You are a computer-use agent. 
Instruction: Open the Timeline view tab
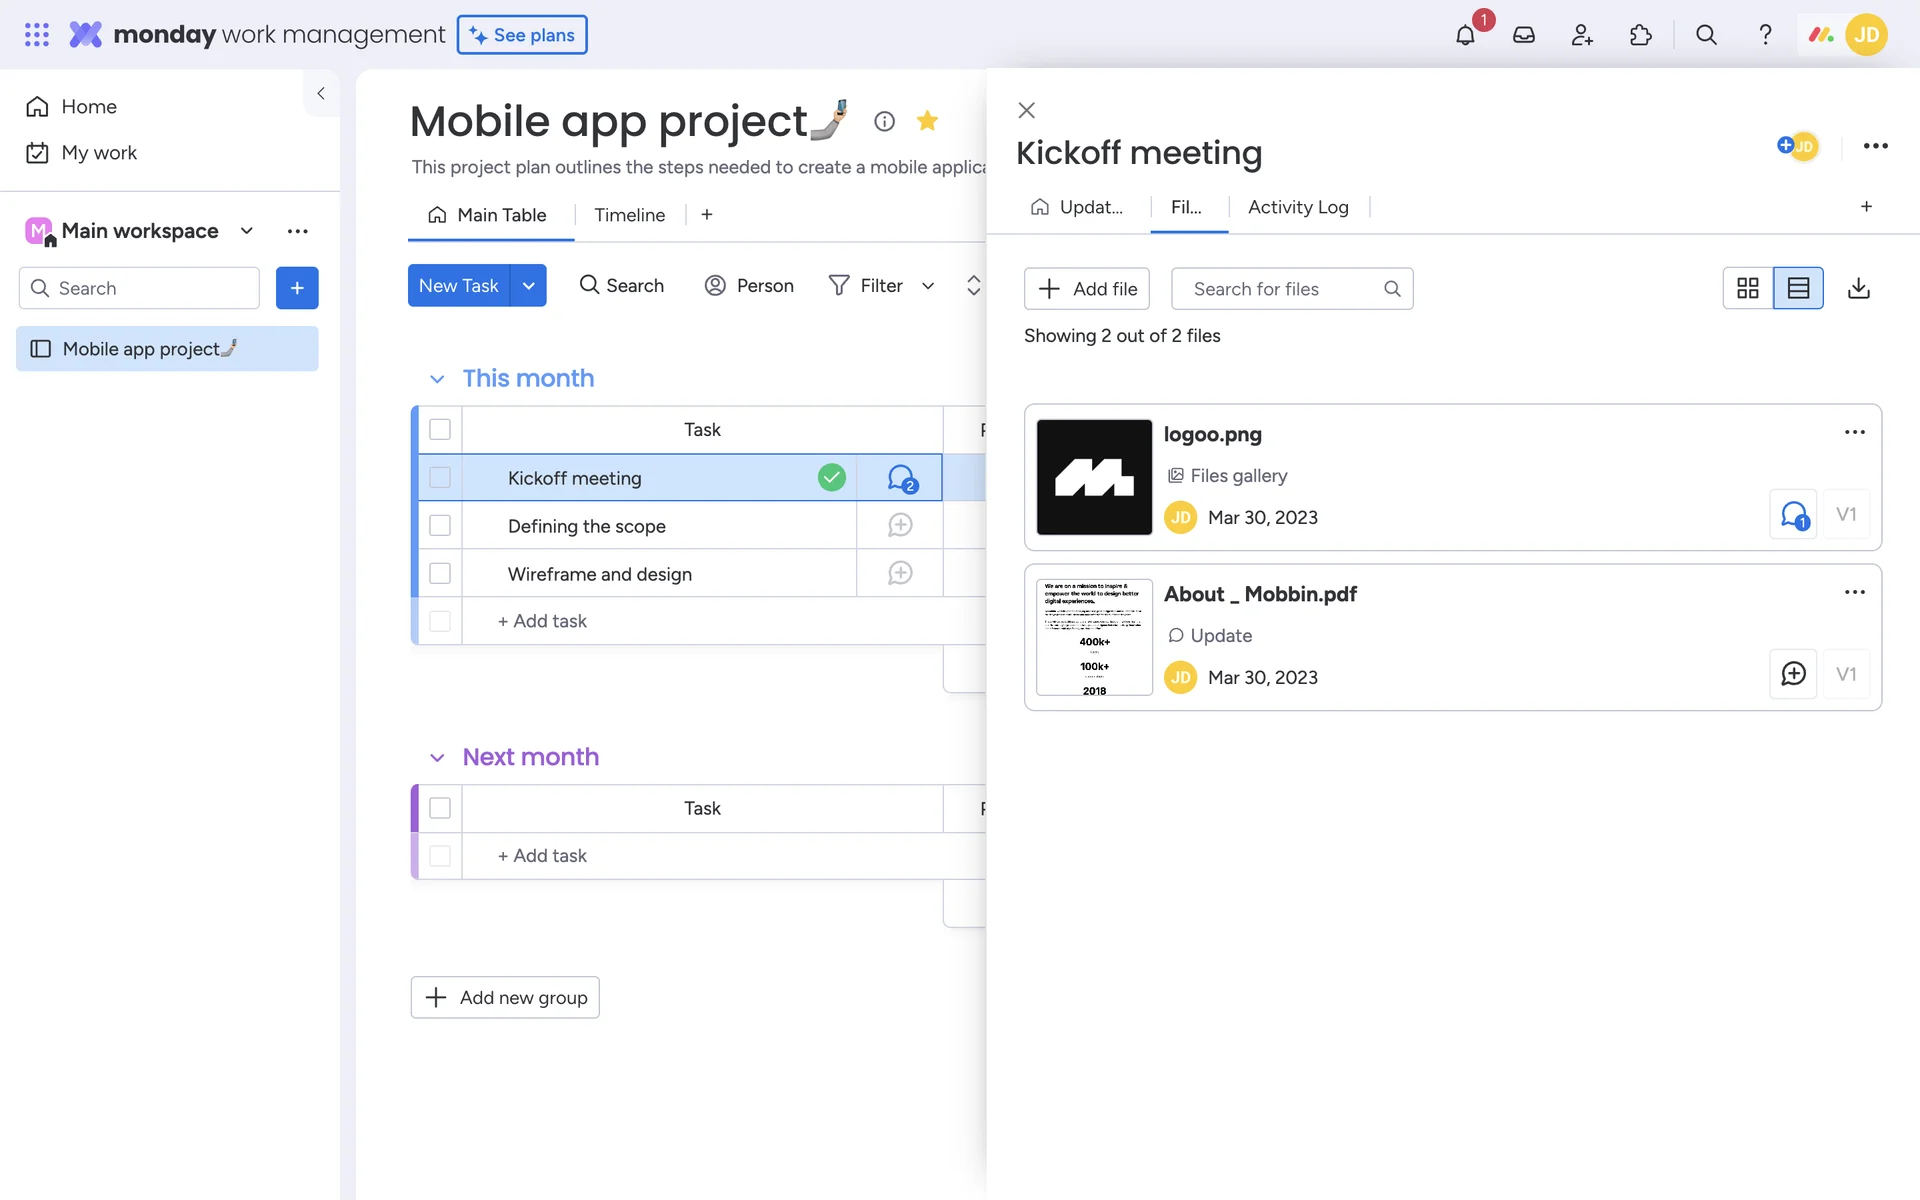pyautogui.click(x=629, y=215)
